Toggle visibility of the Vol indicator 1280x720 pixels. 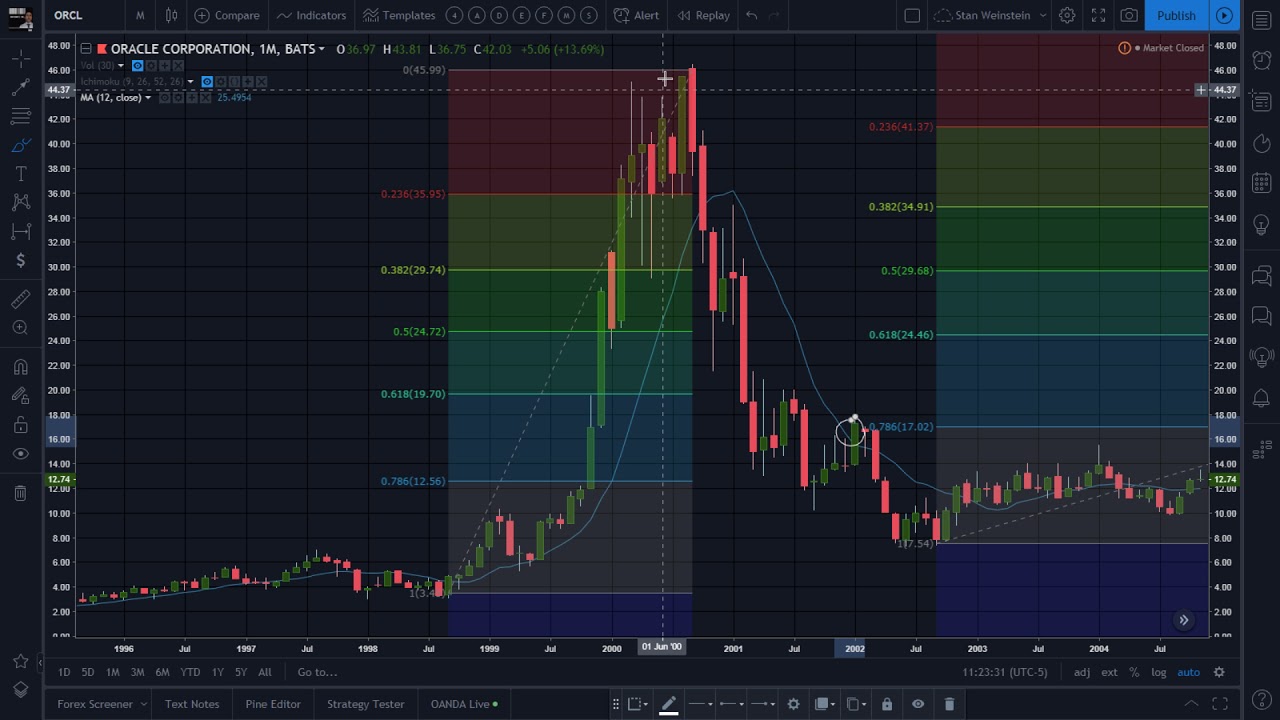click(138, 66)
